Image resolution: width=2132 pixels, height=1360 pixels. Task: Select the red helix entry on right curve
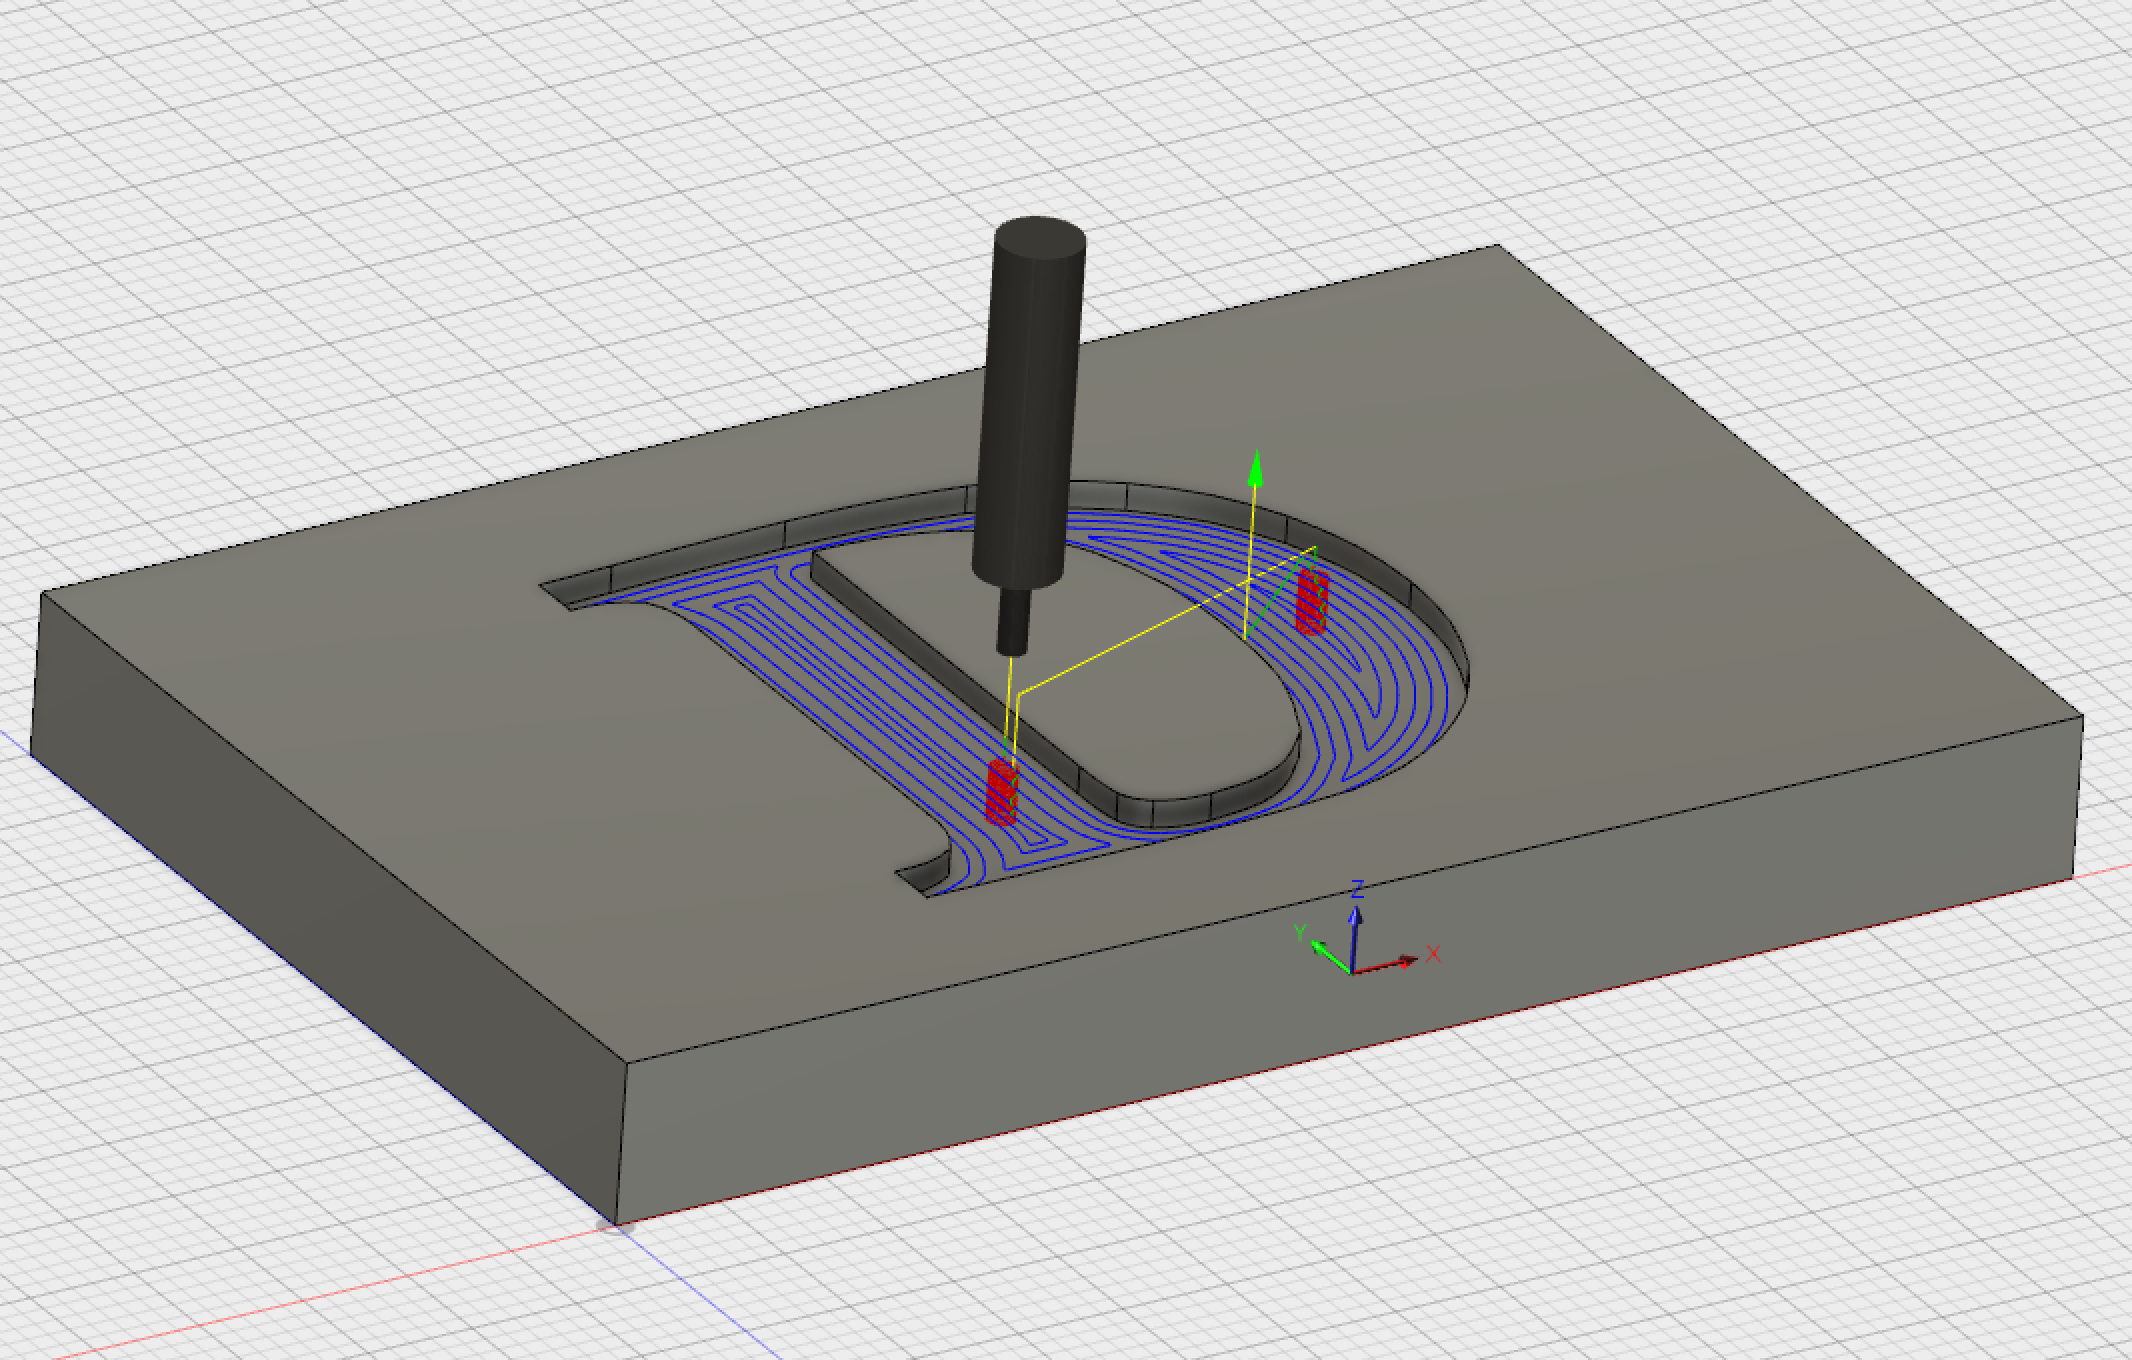[x=1311, y=601]
